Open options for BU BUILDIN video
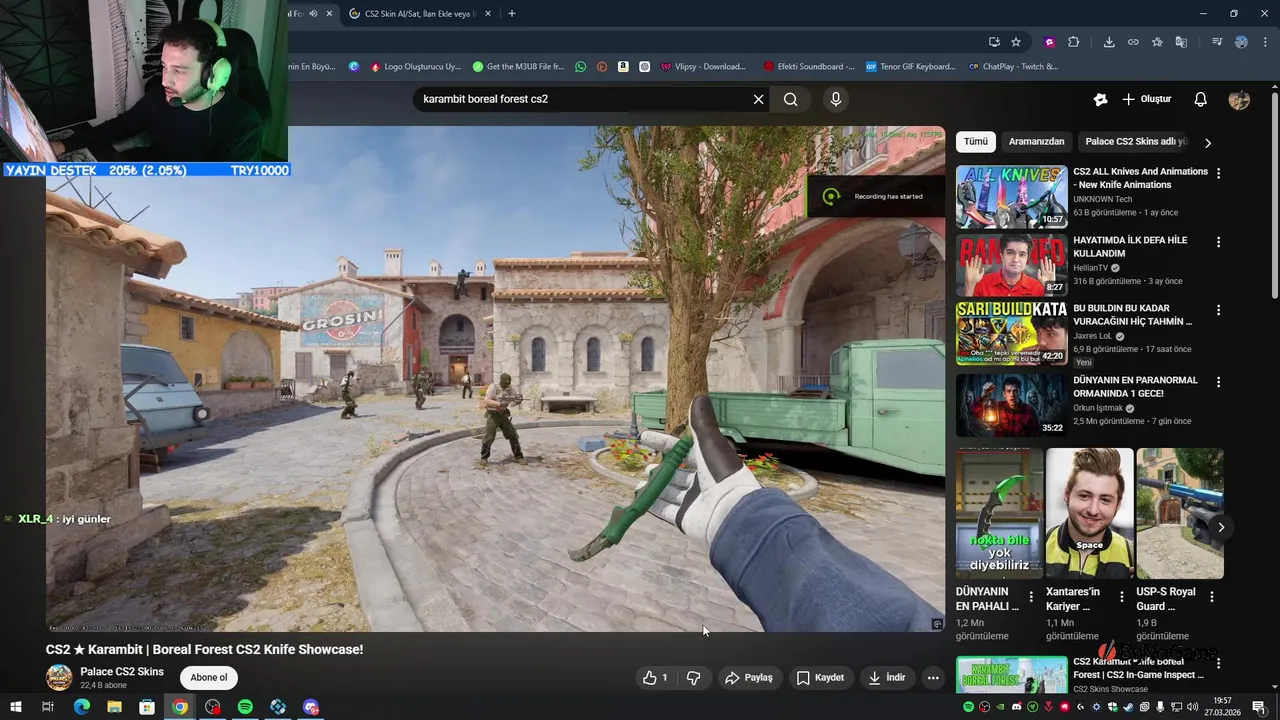The width and height of the screenshot is (1280, 720). 1218,310
